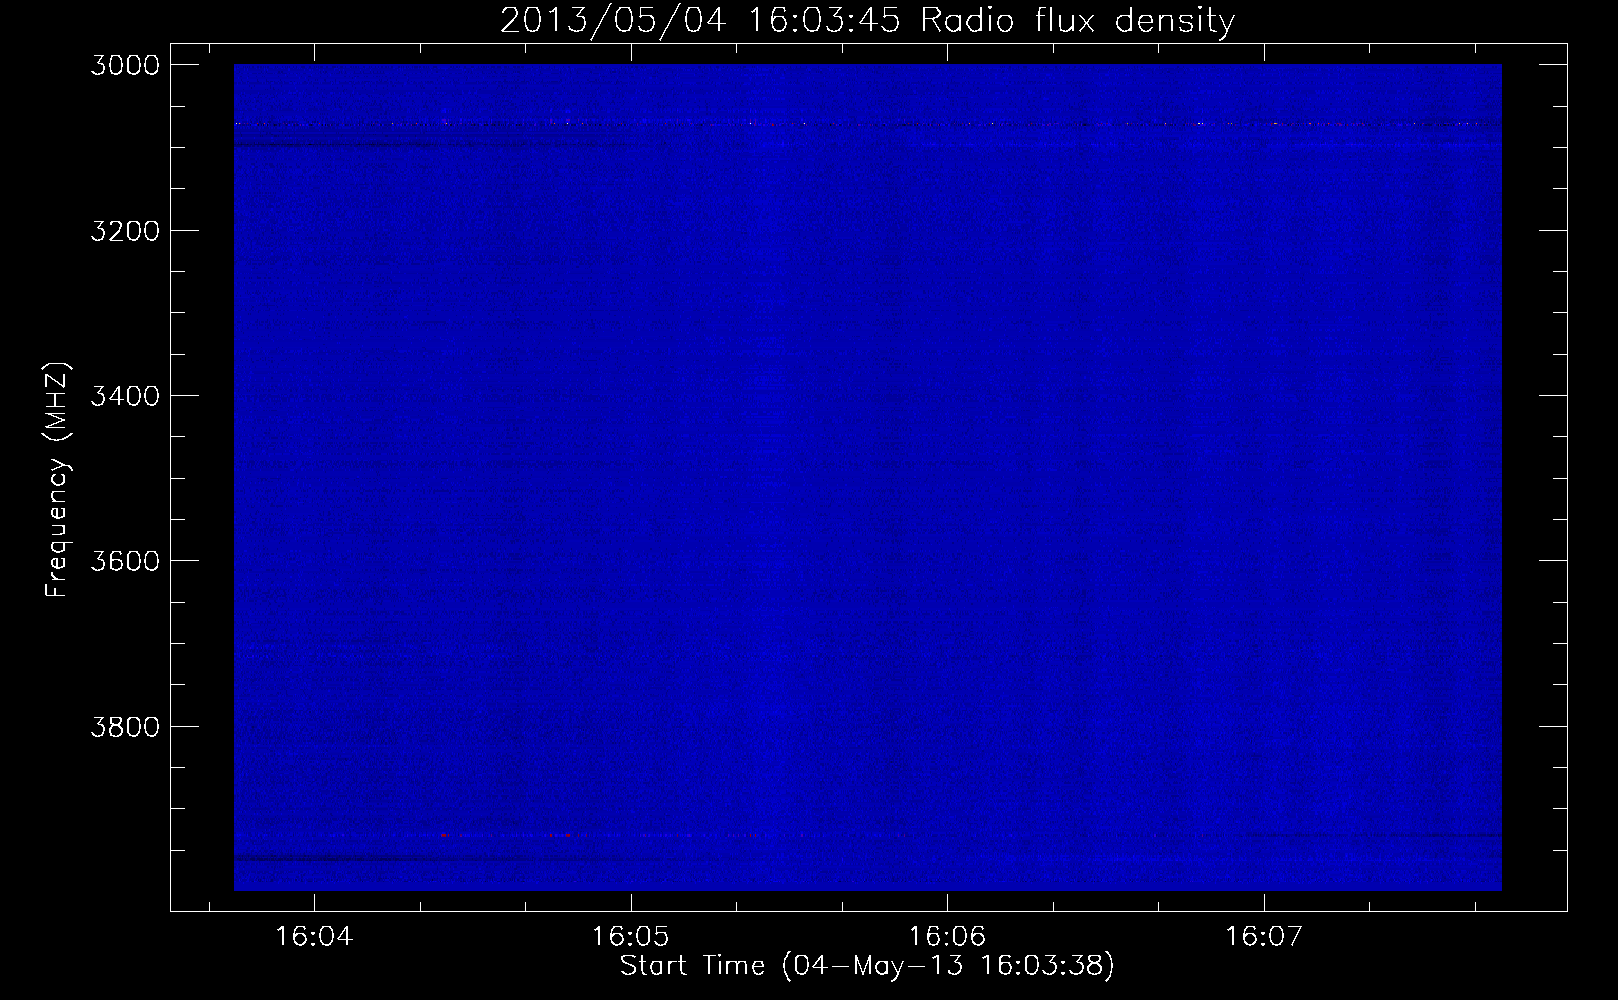Click the plot title "Radio flux density"
1618x1000 pixels.
point(1078,21)
